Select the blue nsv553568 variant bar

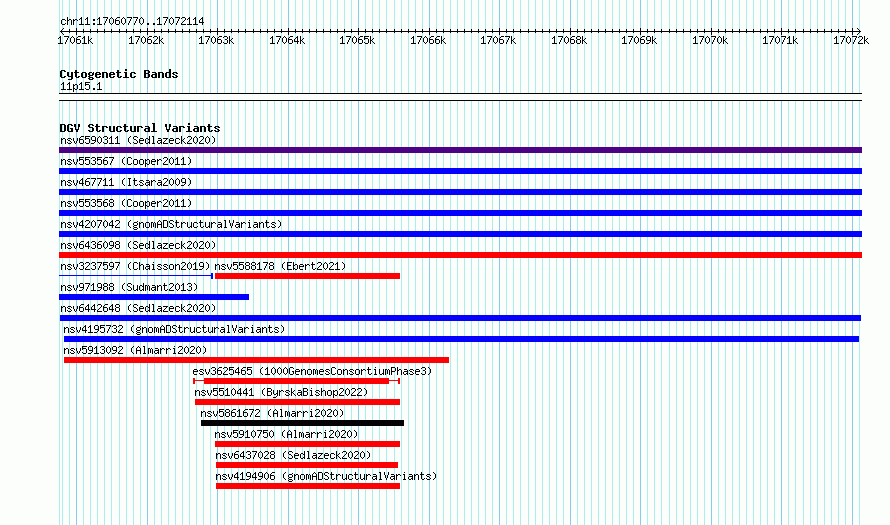coord(460,213)
